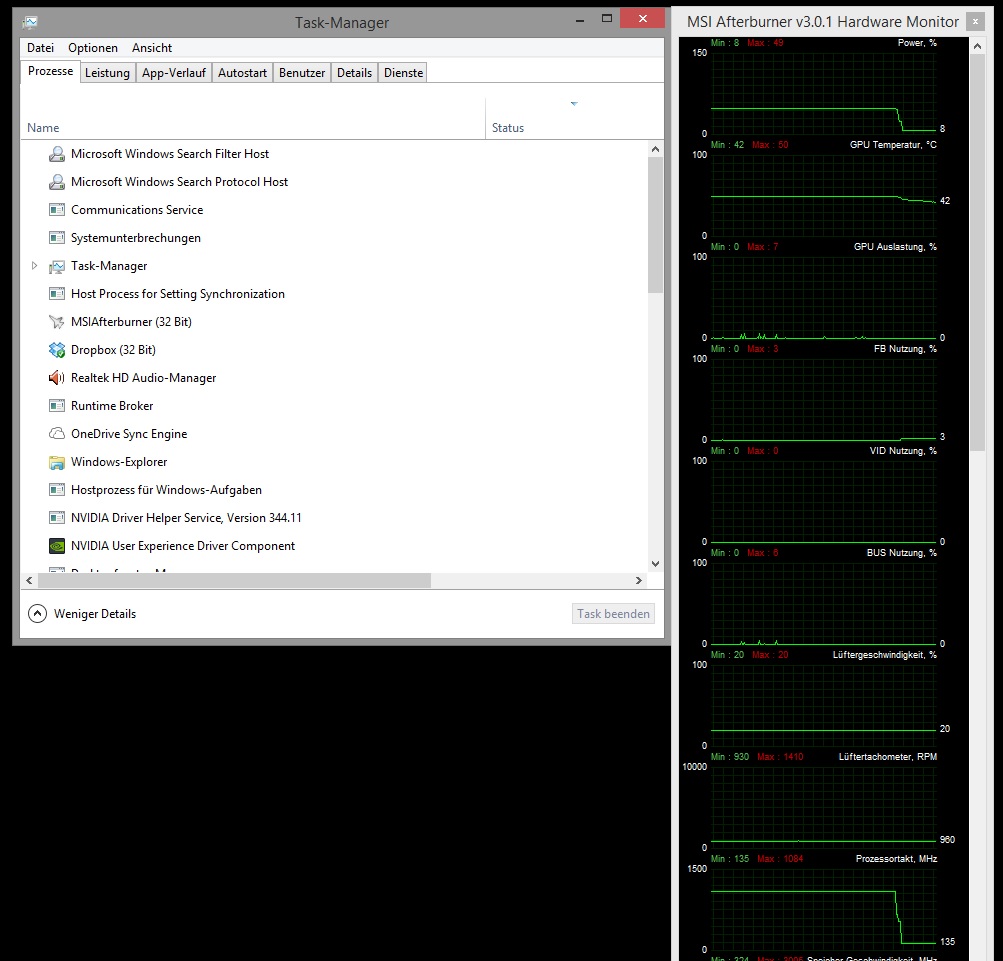Select the Windows-Explorer row text

119,462
